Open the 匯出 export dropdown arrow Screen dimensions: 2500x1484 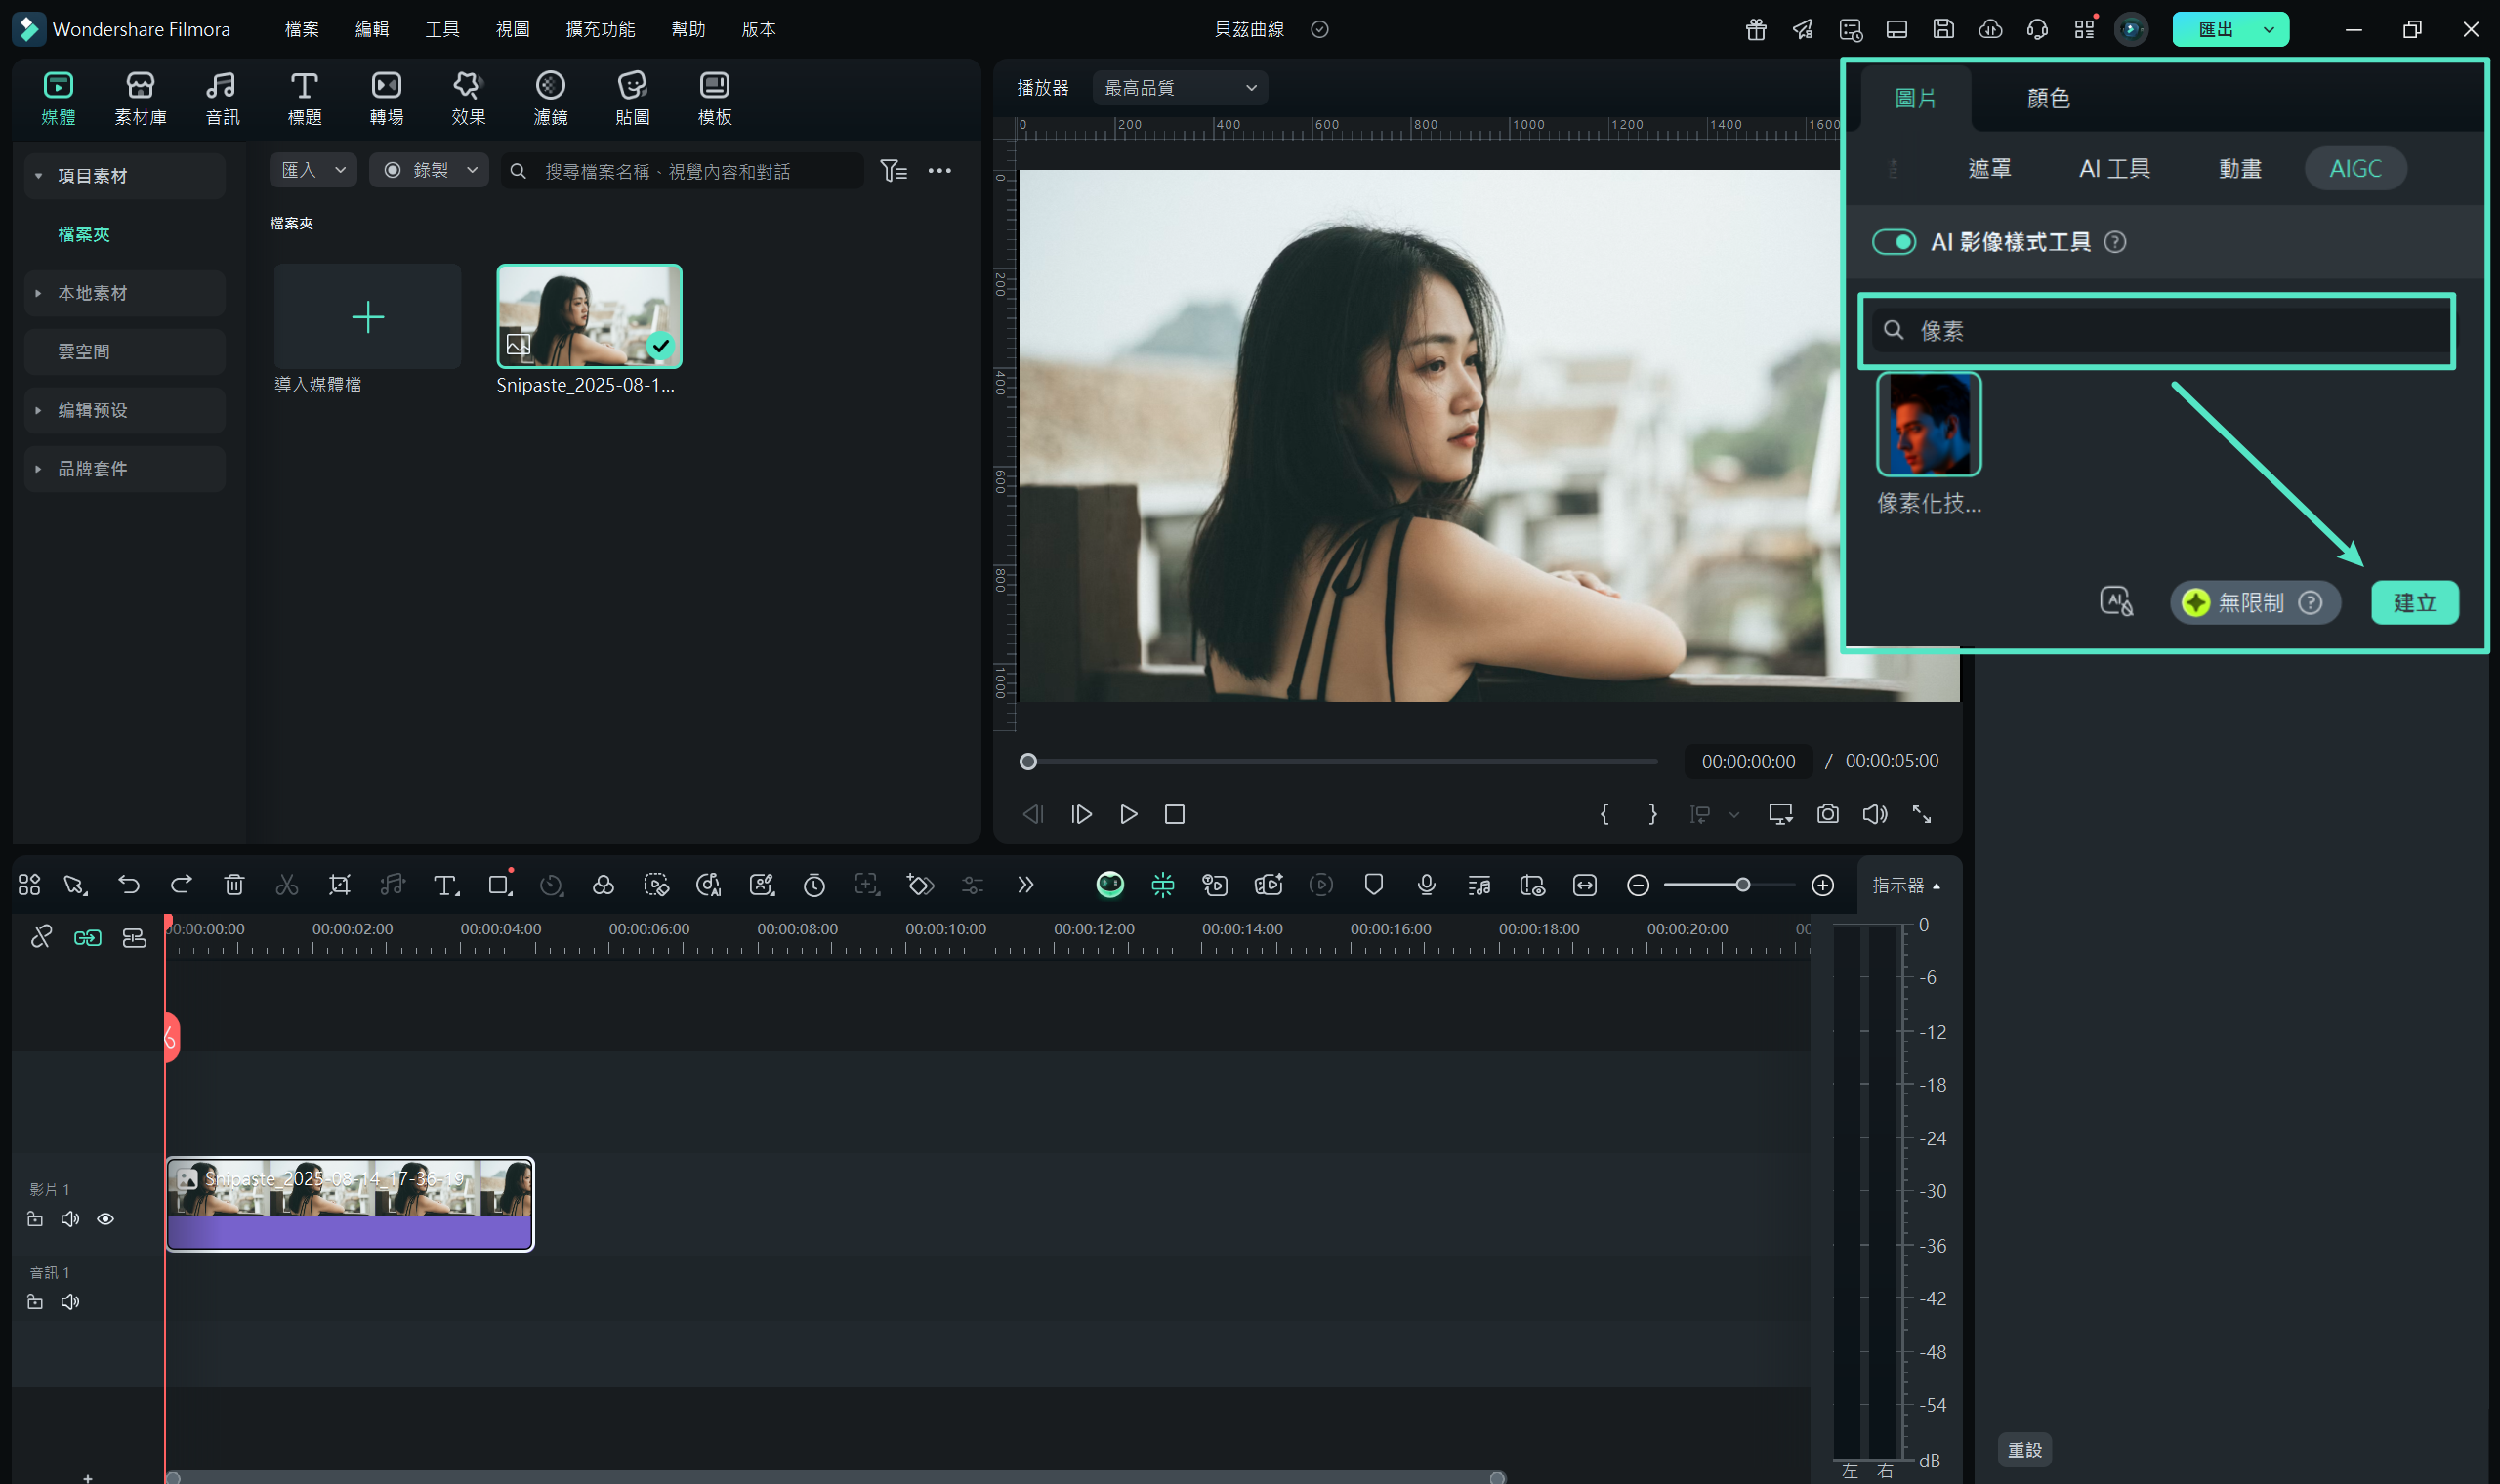click(x=2268, y=29)
